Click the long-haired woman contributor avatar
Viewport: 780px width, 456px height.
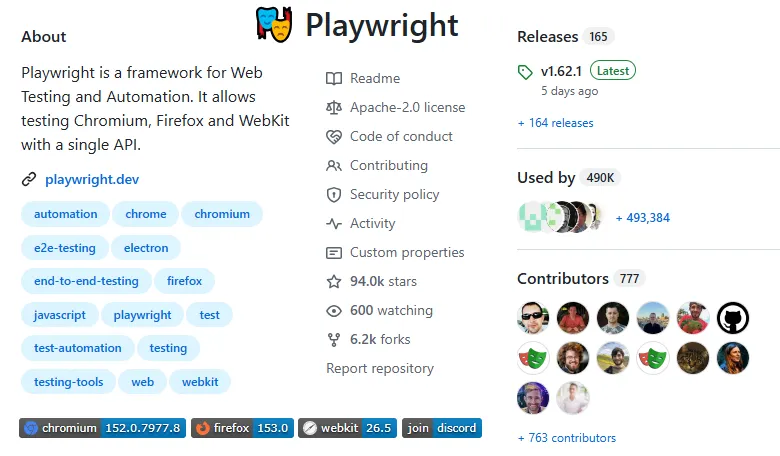click(x=733, y=358)
